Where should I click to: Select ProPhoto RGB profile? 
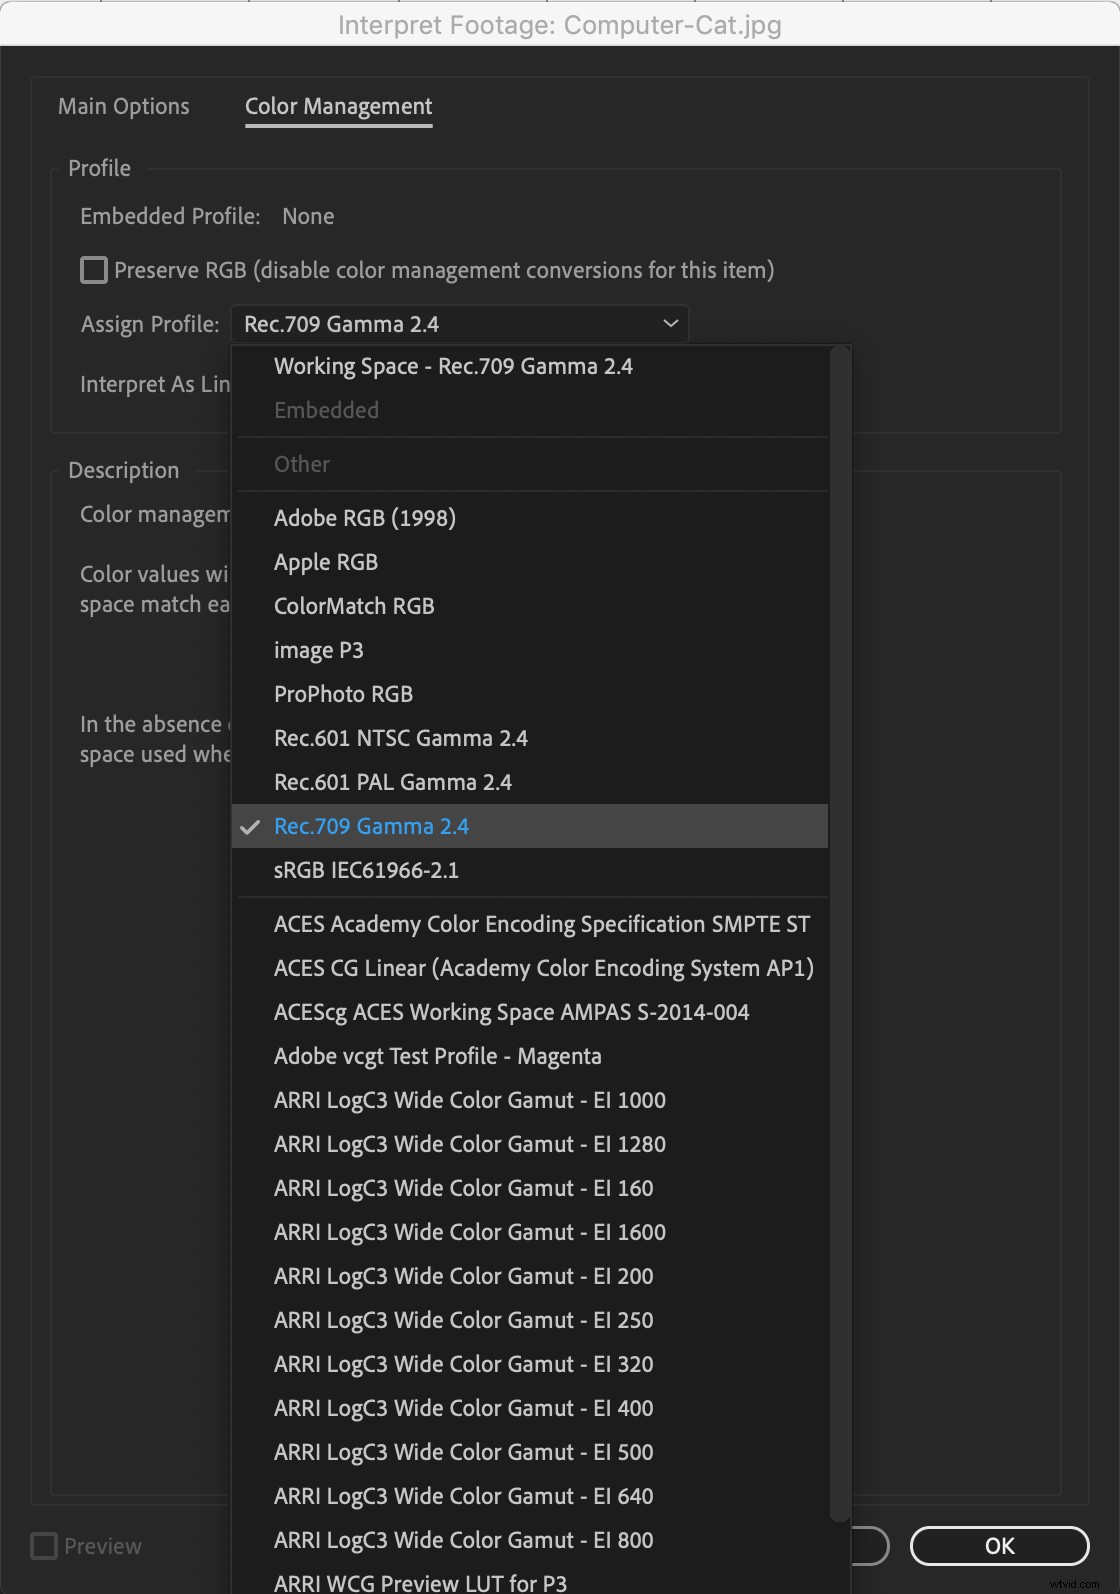coord(530,694)
